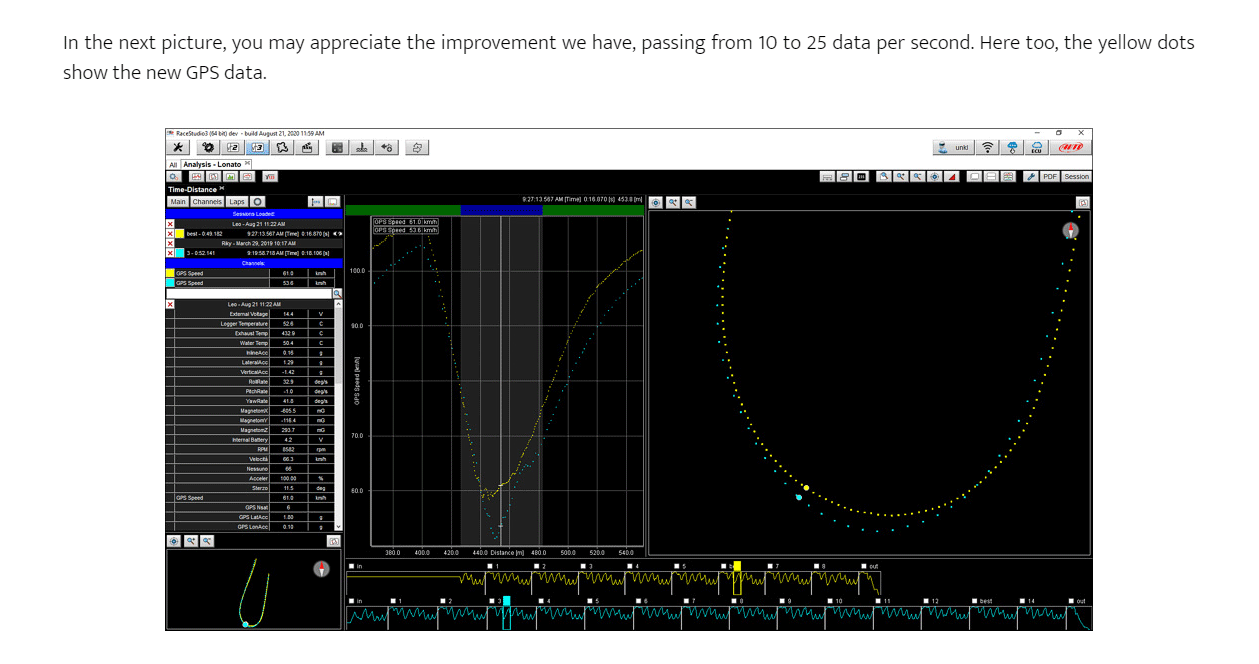The width and height of the screenshot is (1259, 664).
Task: Toggle the lap 12 checkbox in the cyan session strip
Action: (x=925, y=601)
